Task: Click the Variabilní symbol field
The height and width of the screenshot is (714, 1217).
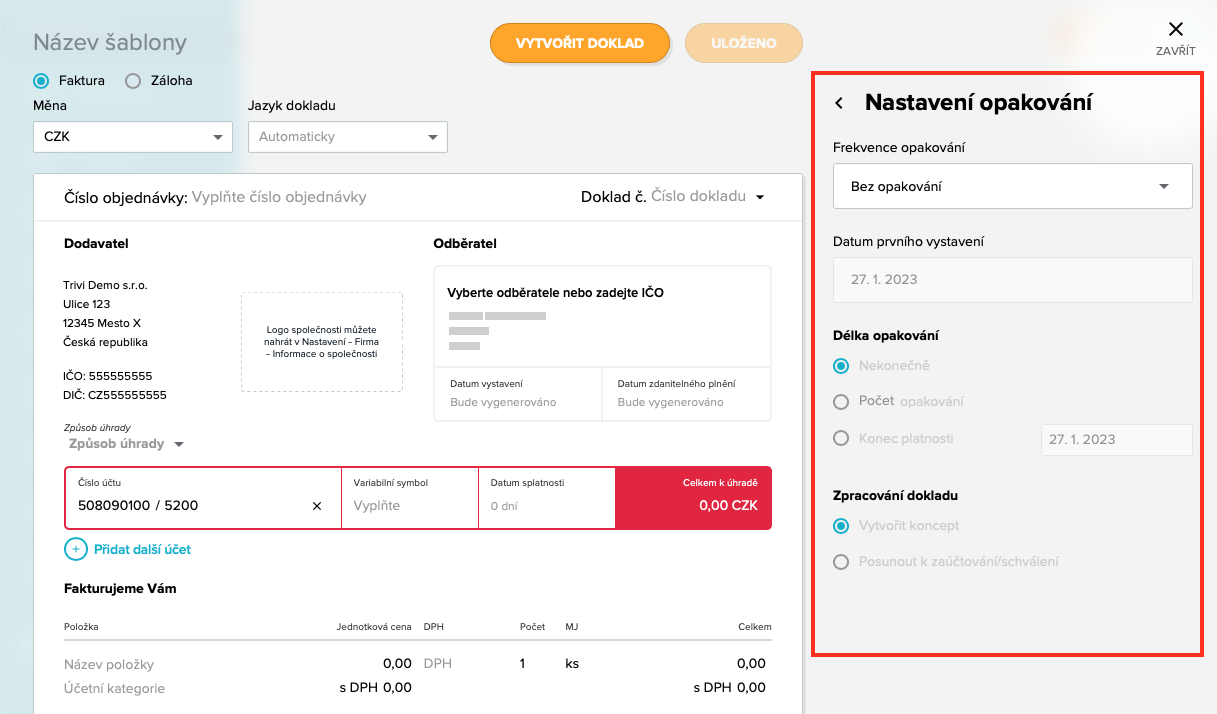Action: click(409, 506)
